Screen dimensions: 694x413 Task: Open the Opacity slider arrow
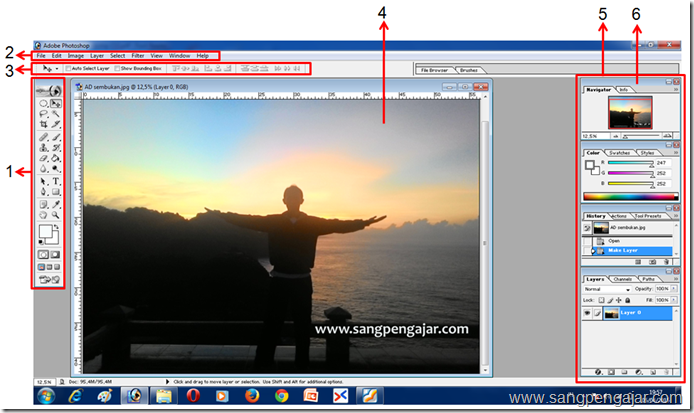tap(674, 289)
